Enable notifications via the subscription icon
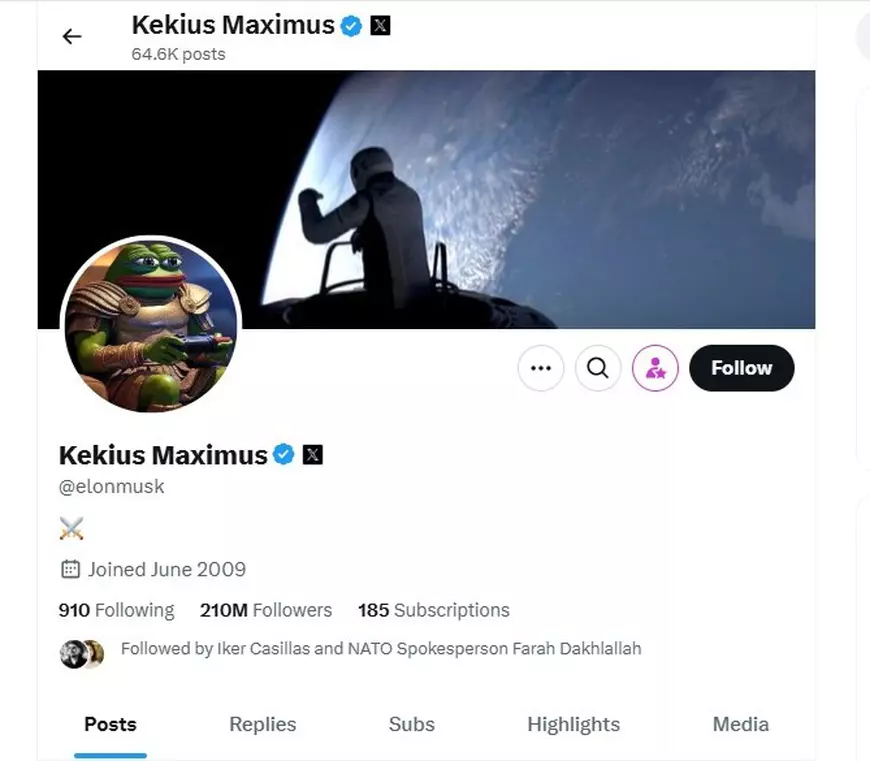Image resolution: width=870 pixels, height=761 pixels. coord(655,368)
